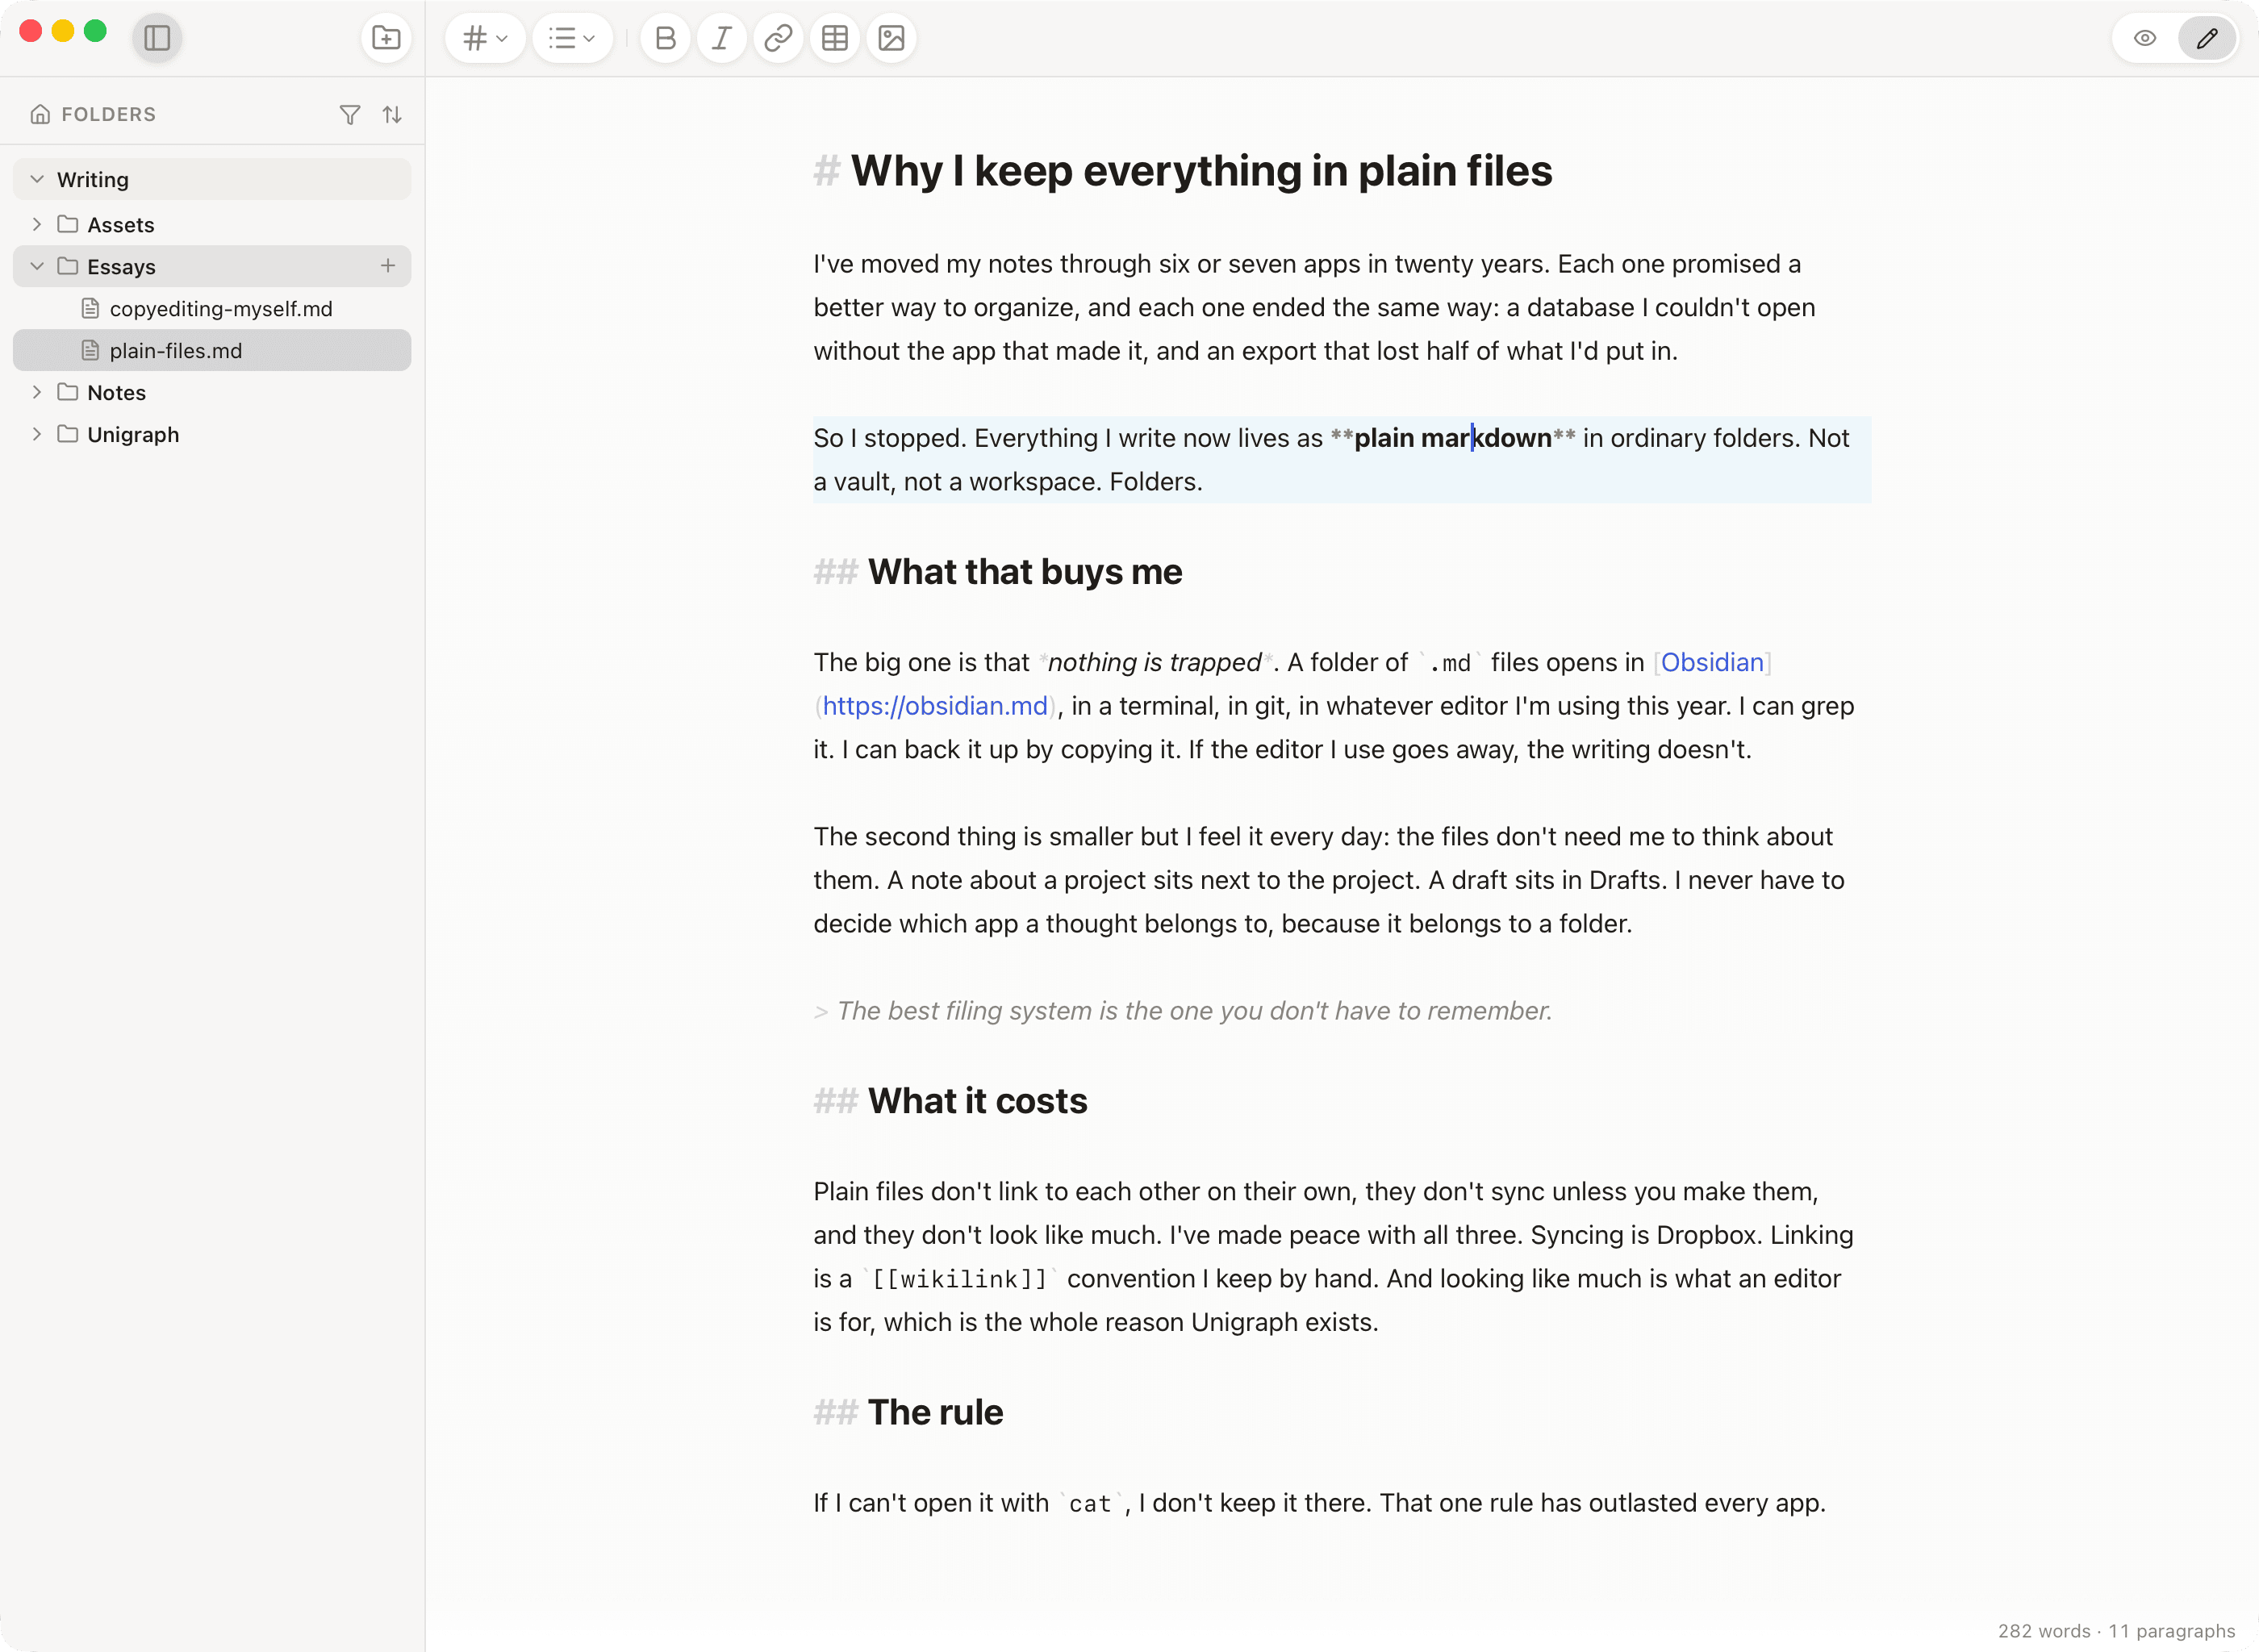2259x1652 pixels.
Task: Expand the Unigraph folder chevron
Action: pyautogui.click(x=37, y=434)
